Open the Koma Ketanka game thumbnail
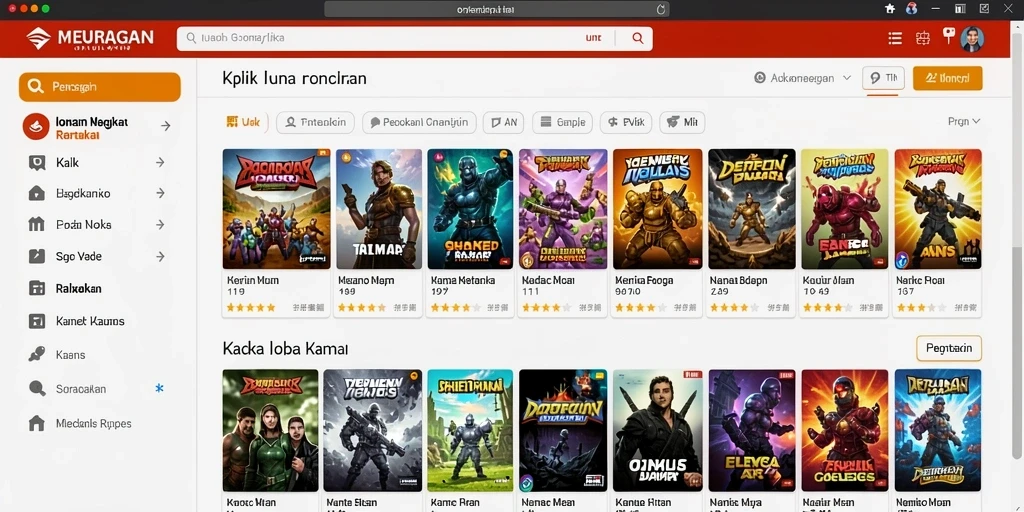This screenshot has height=512, width=1024. click(470, 209)
